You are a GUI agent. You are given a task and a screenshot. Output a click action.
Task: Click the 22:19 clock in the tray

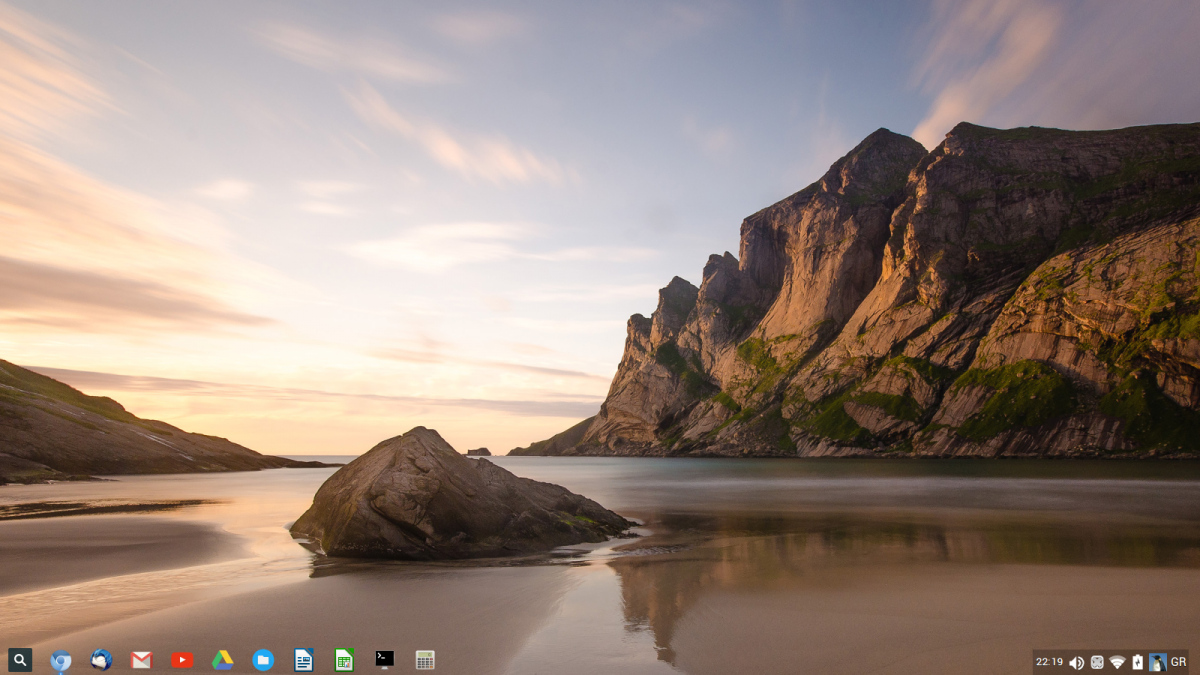pos(1049,662)
